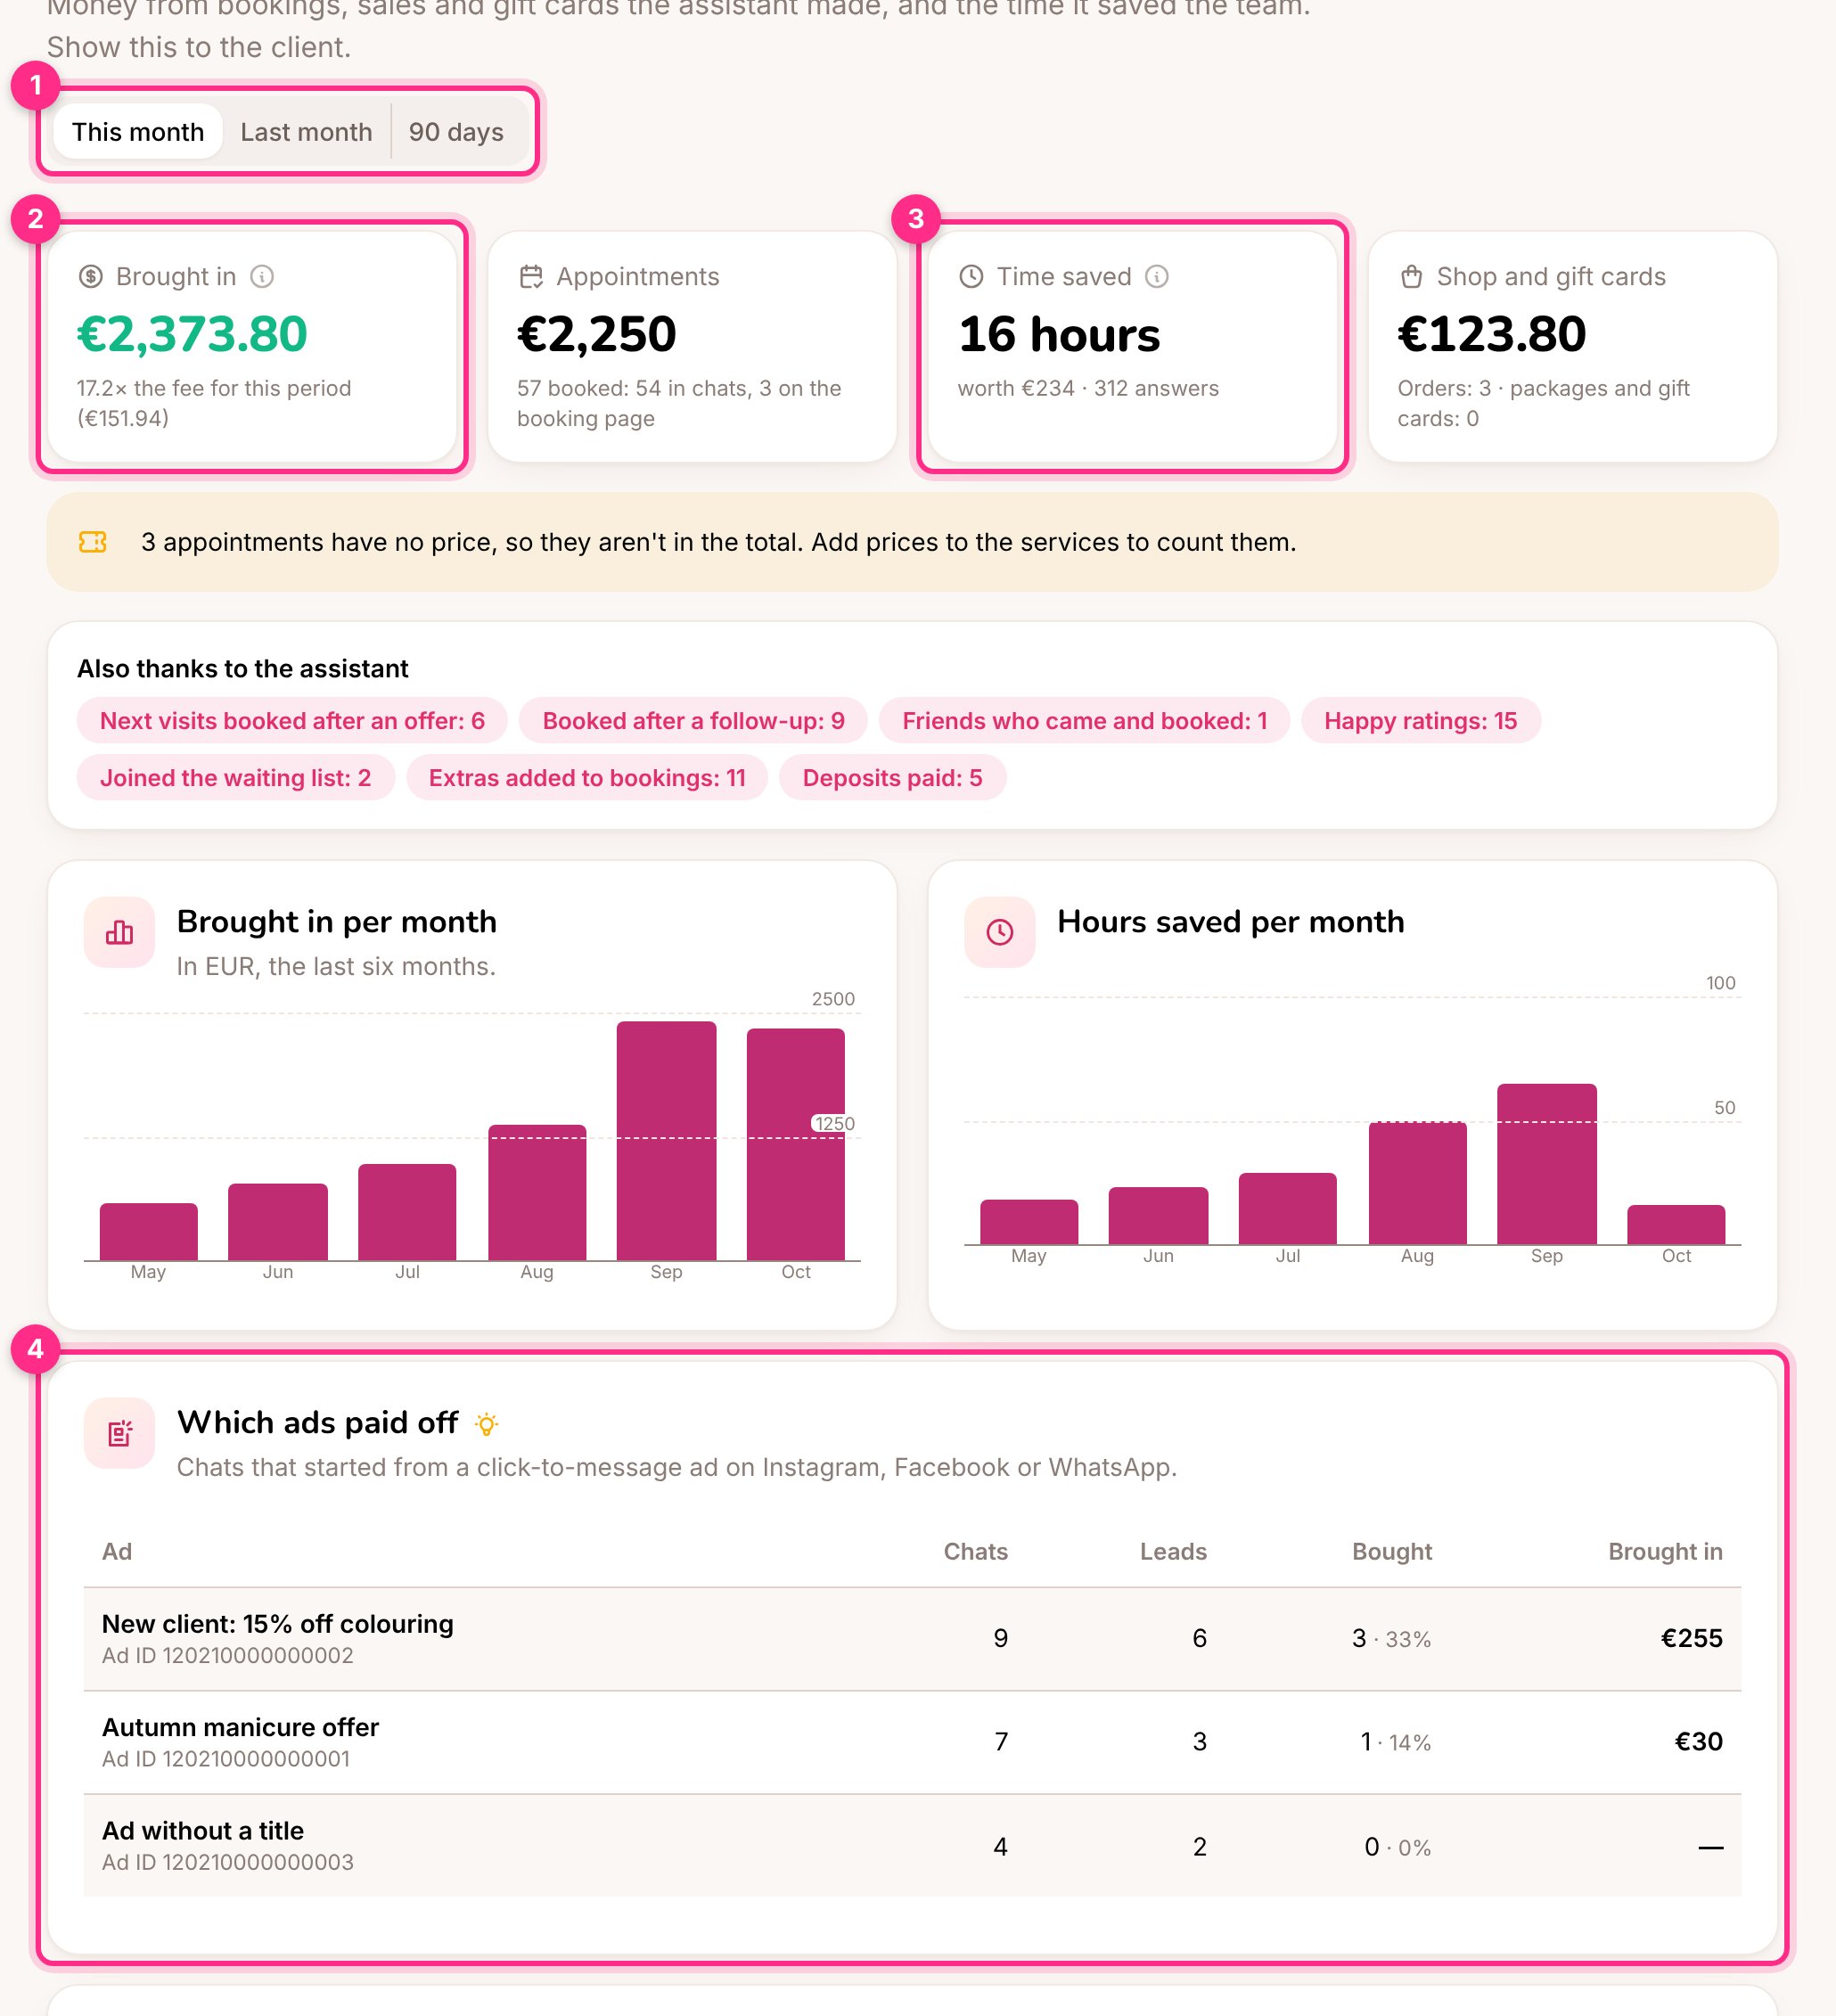Click the May bar in Brought in chart
This screenshot has width=1836, height=2016.
(148, 1231)
